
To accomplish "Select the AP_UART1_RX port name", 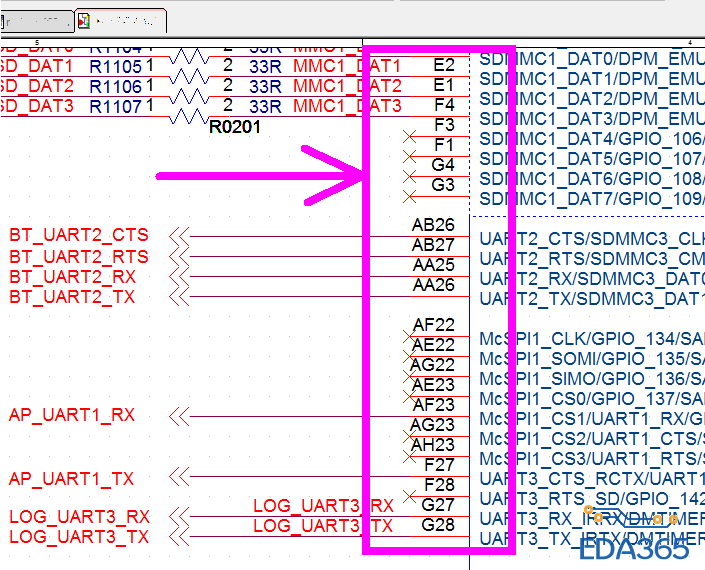I will (x=71, y=415).
